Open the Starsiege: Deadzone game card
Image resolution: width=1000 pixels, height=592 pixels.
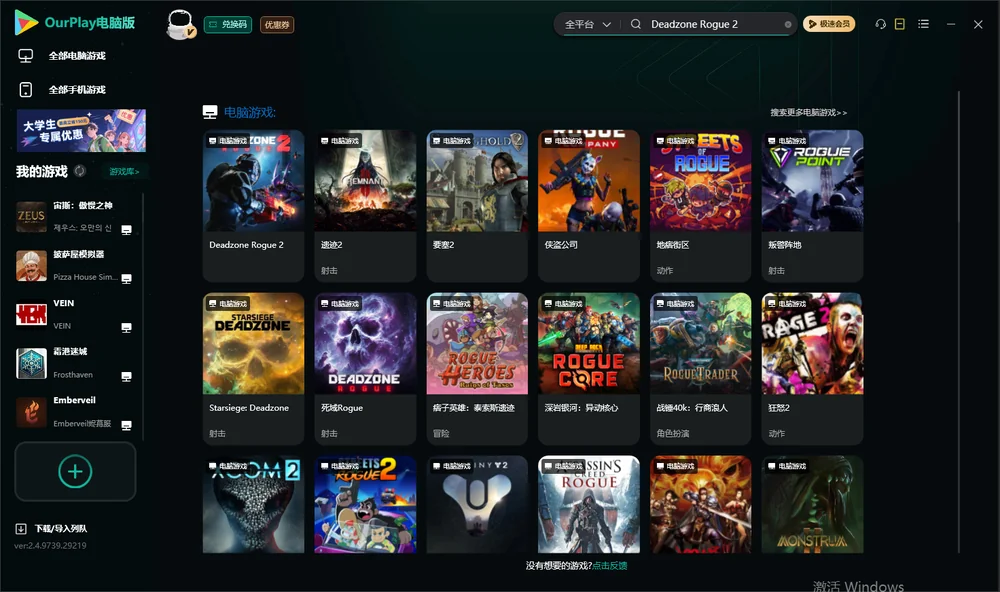tap(253, 369)
